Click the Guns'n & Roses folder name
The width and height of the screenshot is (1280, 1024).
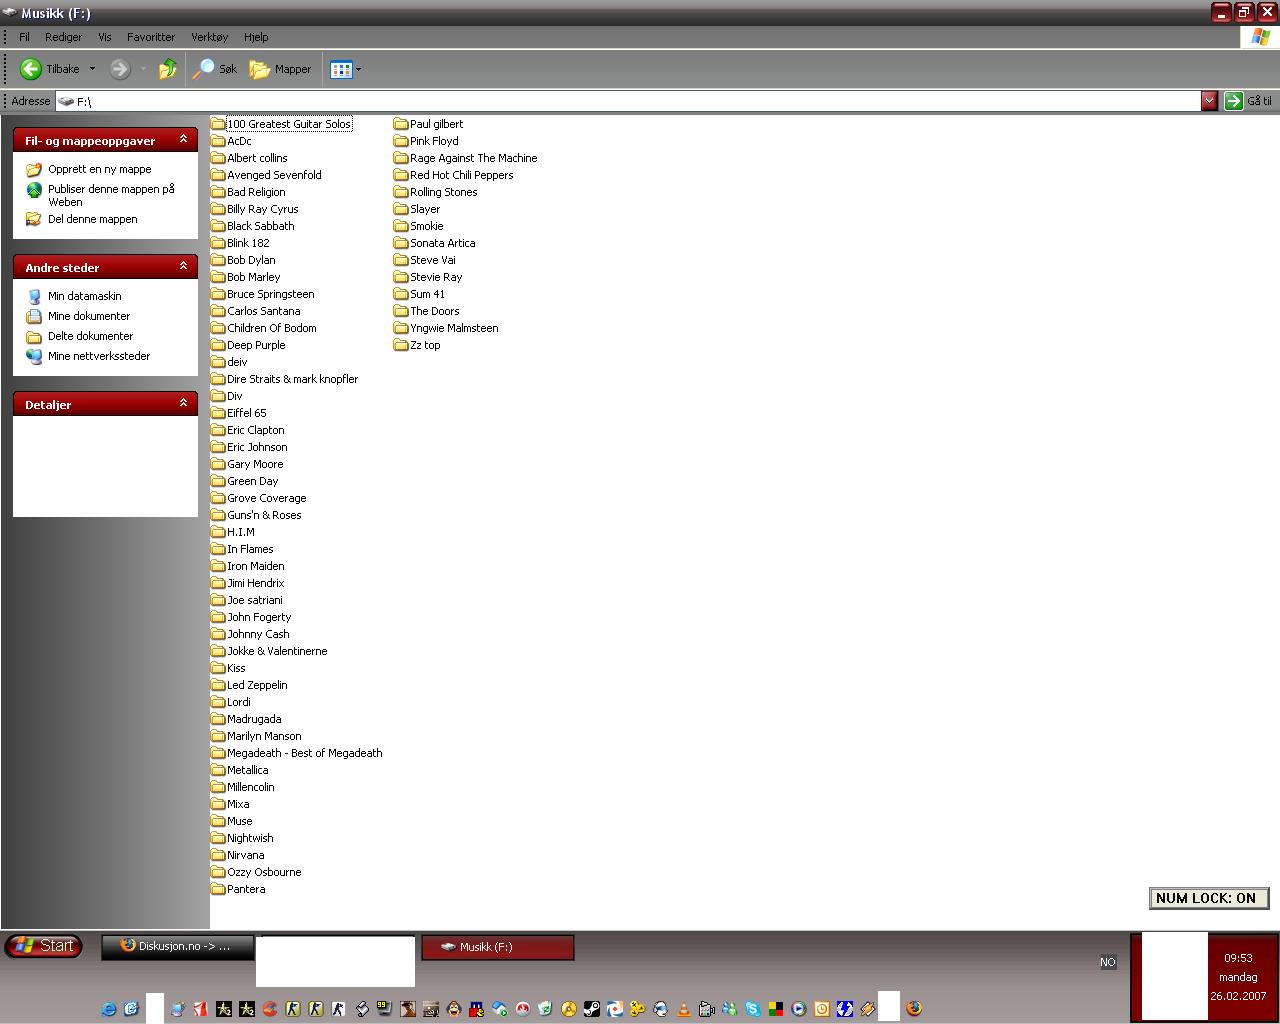pyautogui.click(x=264, y=515)
